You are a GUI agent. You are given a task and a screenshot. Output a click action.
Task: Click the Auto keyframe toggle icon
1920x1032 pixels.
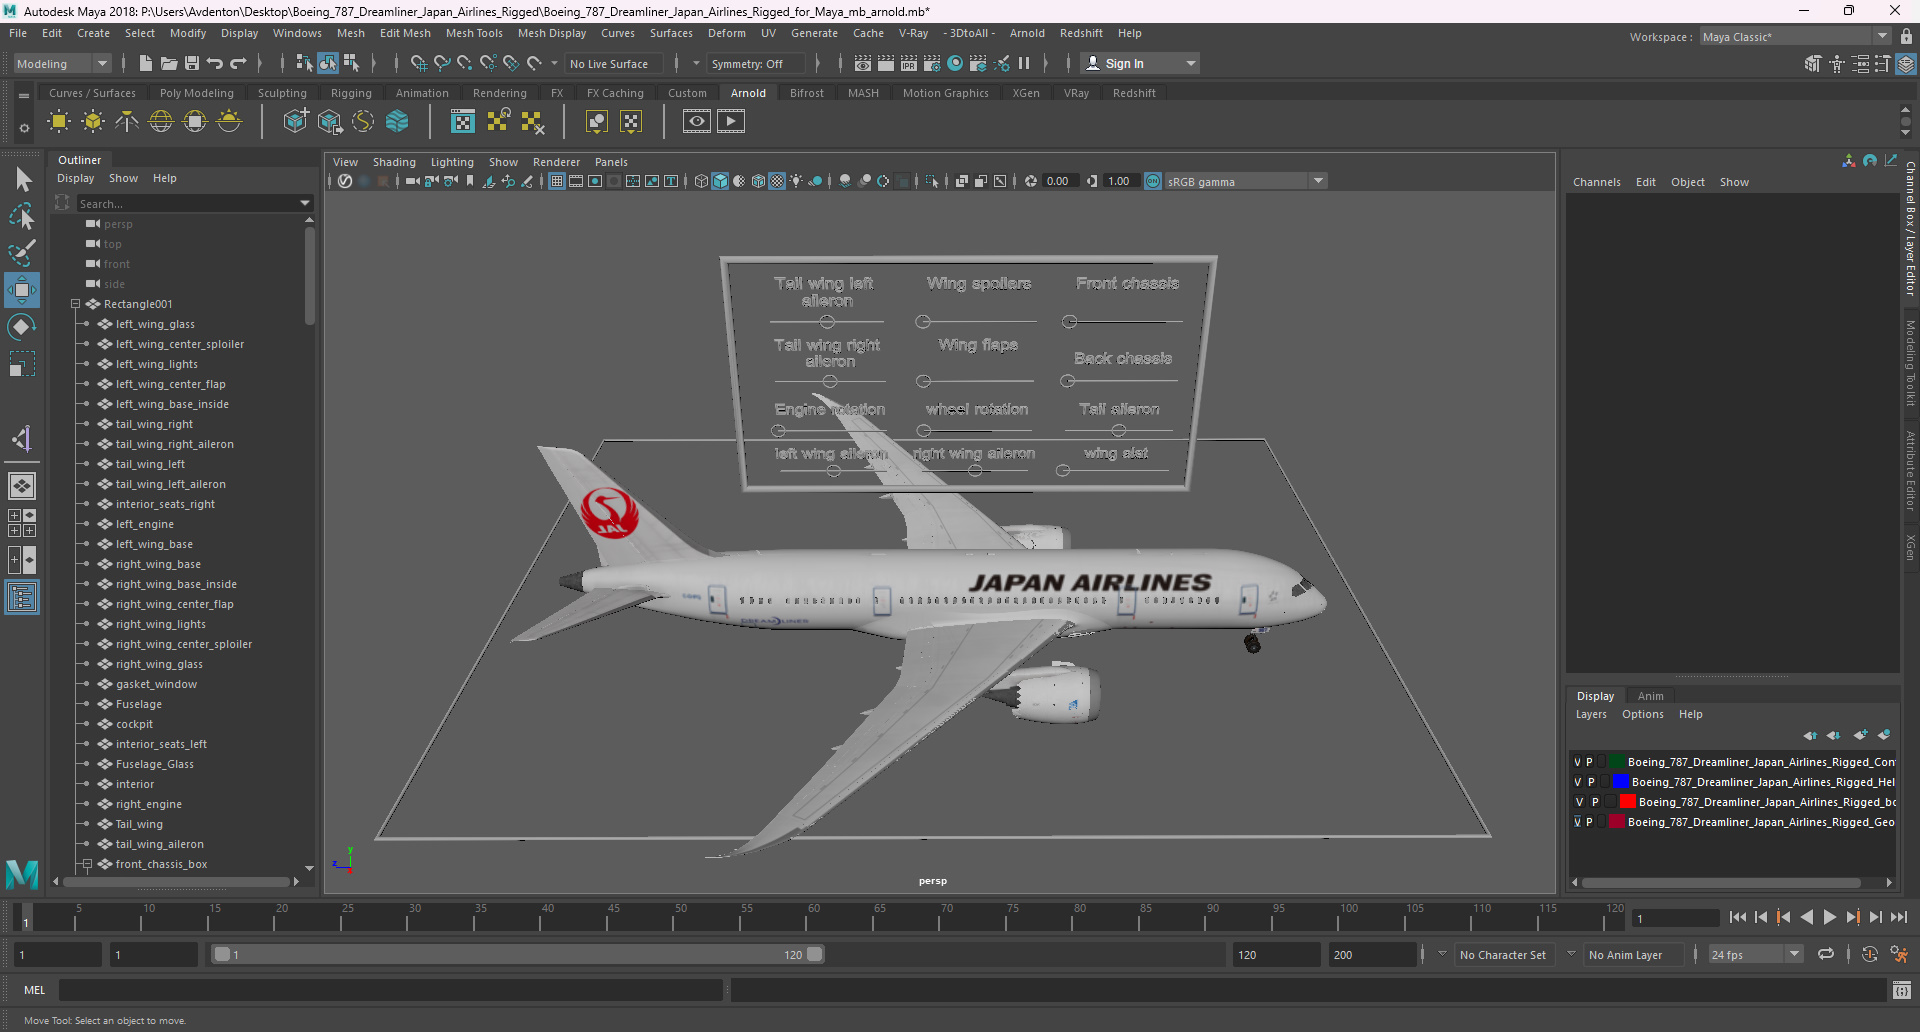click(x=1869, y=954)
